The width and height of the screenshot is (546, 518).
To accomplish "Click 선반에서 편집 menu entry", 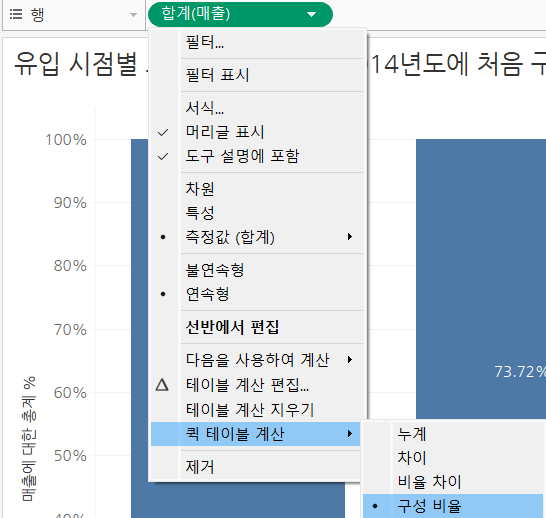I will (256, 327).
